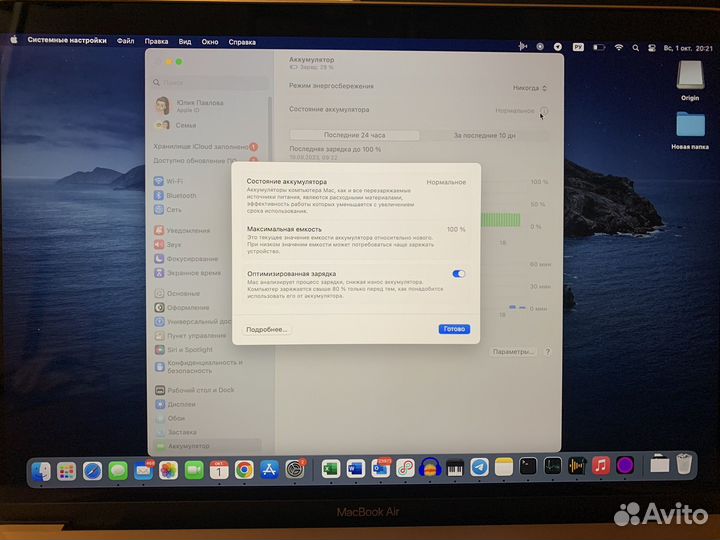Viewport: 720px width, 540px height.
Task: Open Activity Monitor from the Dock
Action: (552, 466)
